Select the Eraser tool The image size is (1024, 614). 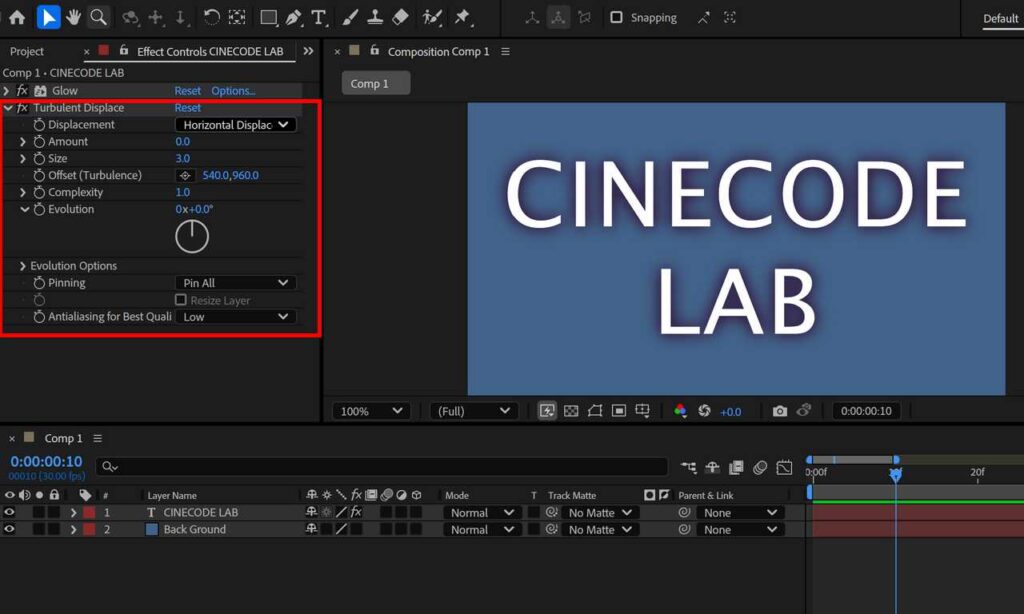click(400, 18)
